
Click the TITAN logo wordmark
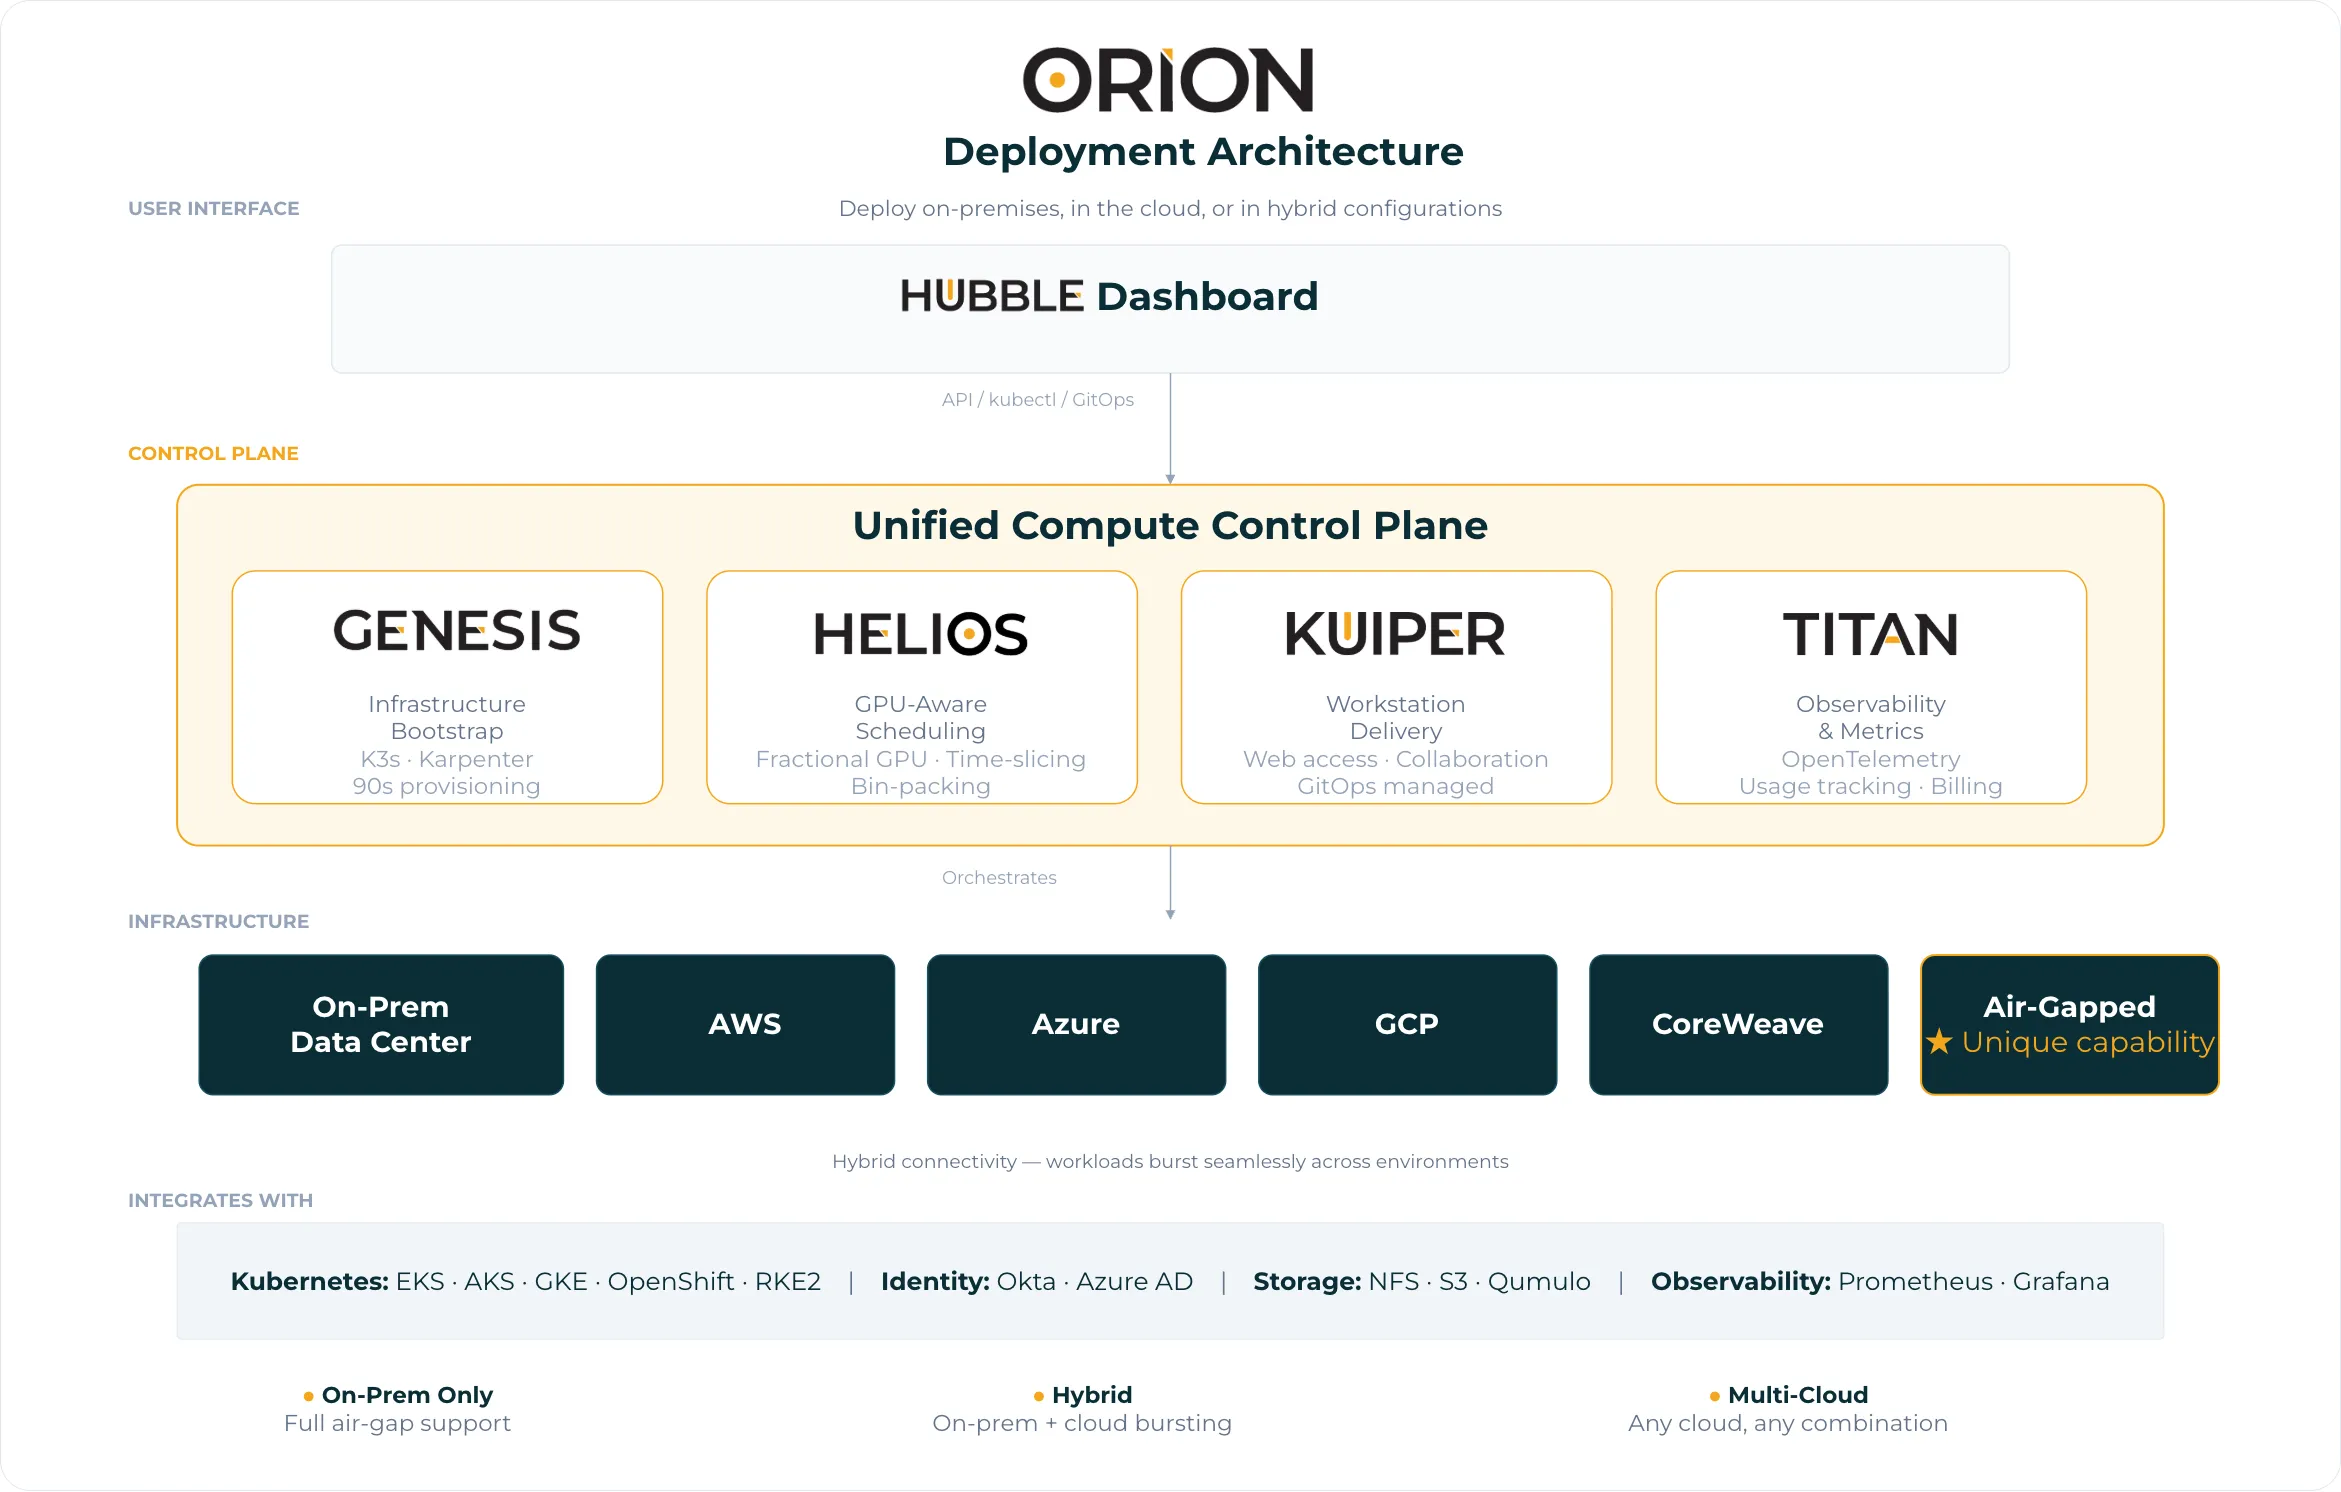coord(1870,635)
